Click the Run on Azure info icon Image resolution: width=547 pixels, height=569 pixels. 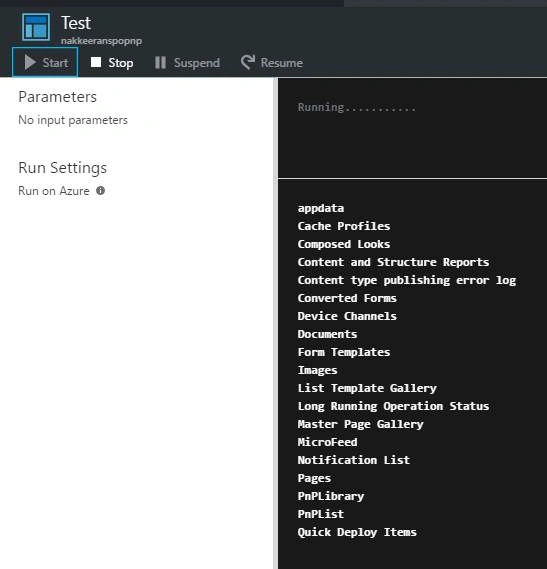coord(101,191)
